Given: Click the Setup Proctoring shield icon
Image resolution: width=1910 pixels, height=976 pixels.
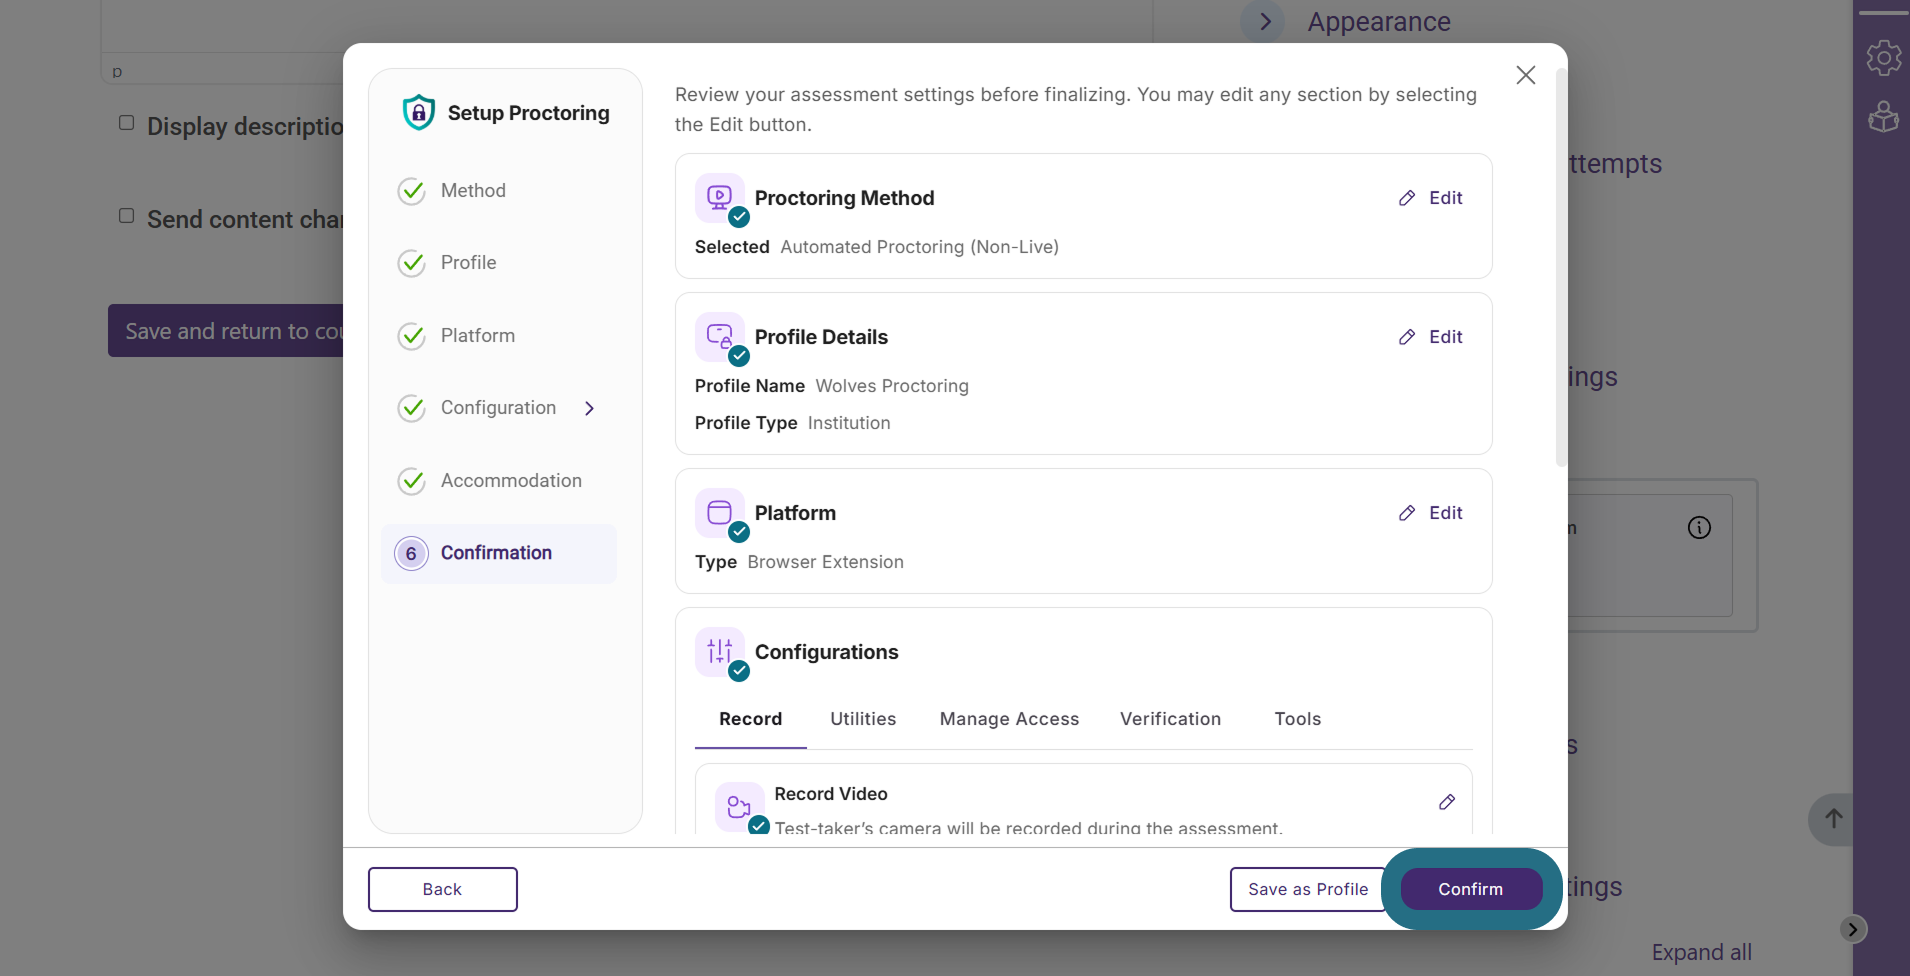Looking at the screenshot, I should (419, 112).
